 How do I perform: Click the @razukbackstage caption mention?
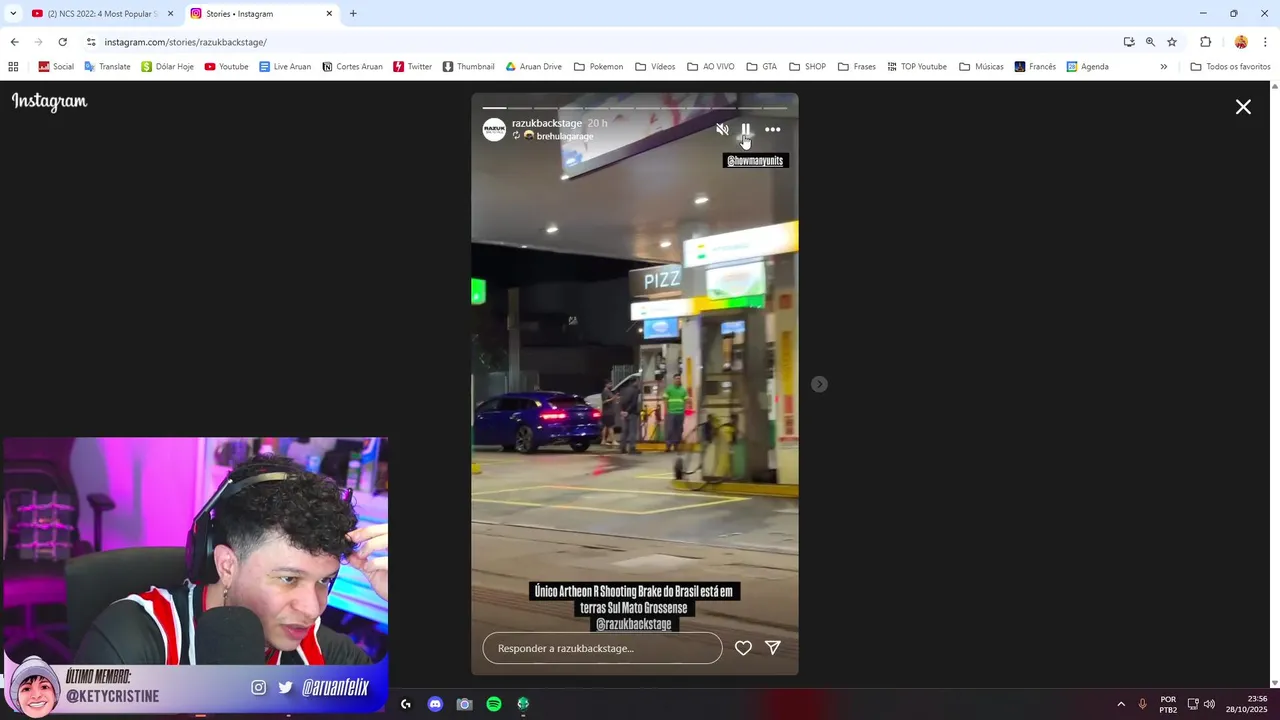click(x=634, y=624)
